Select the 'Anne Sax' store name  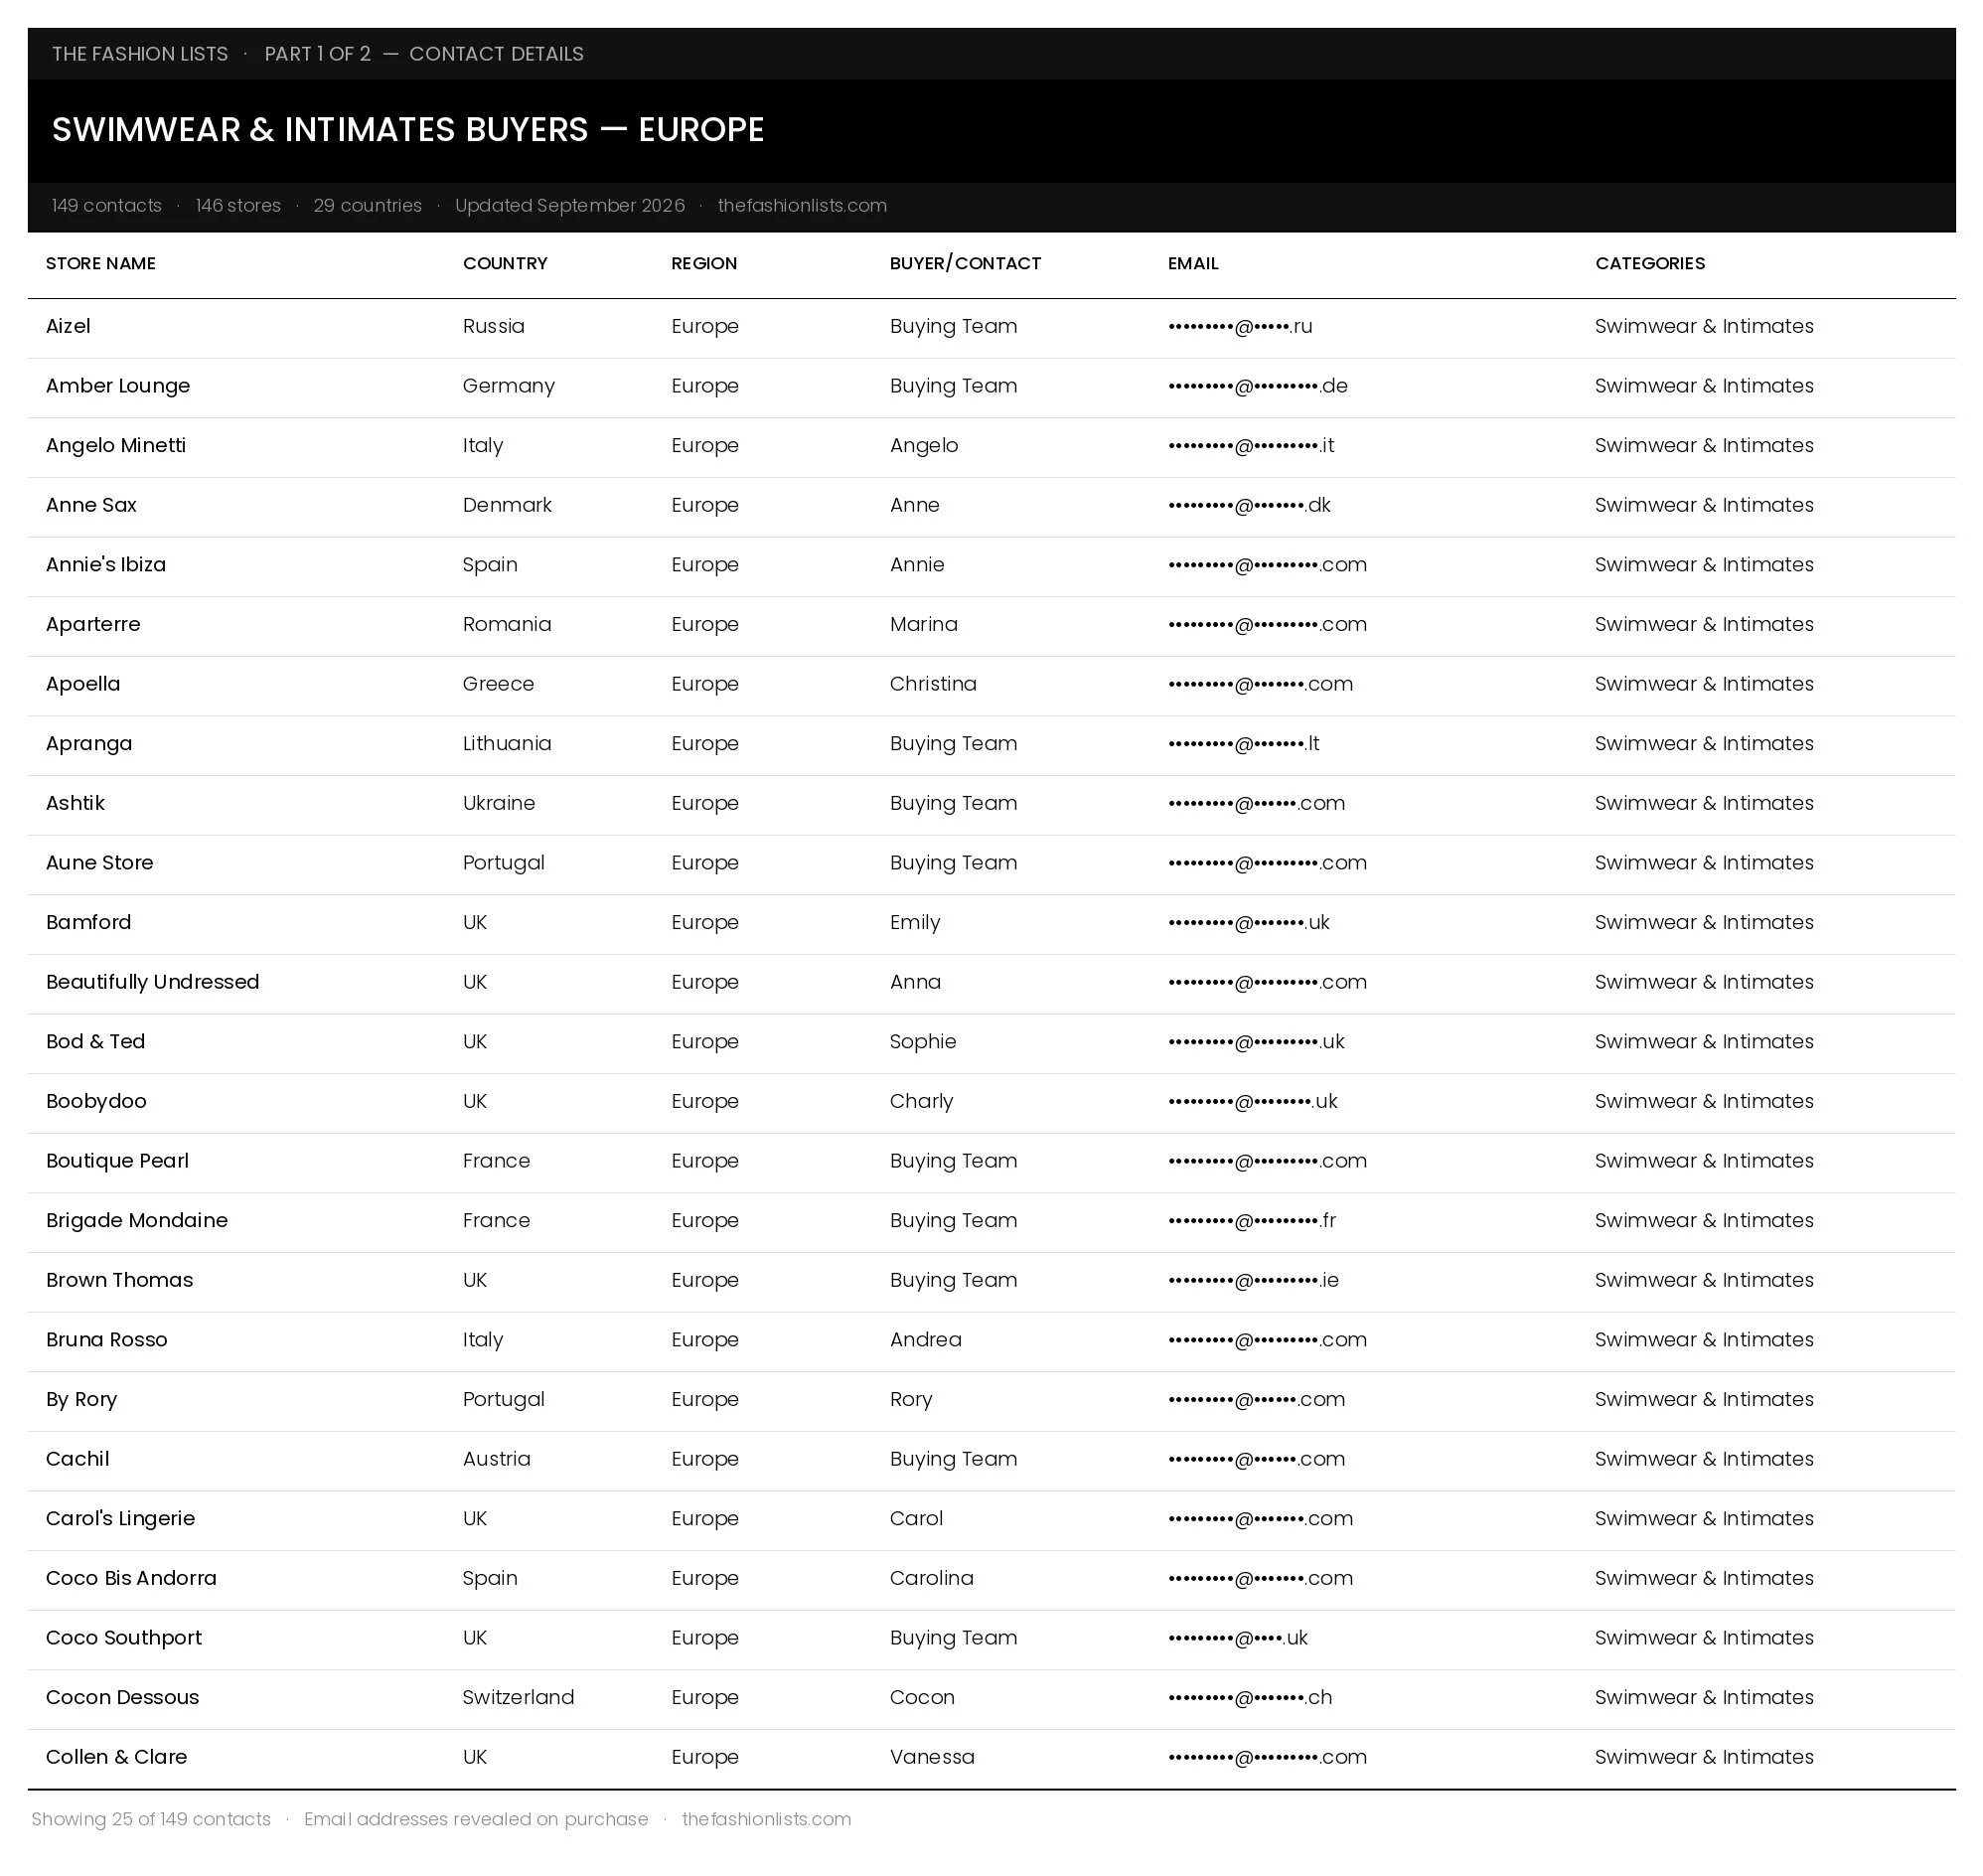(x=91, y=506)
